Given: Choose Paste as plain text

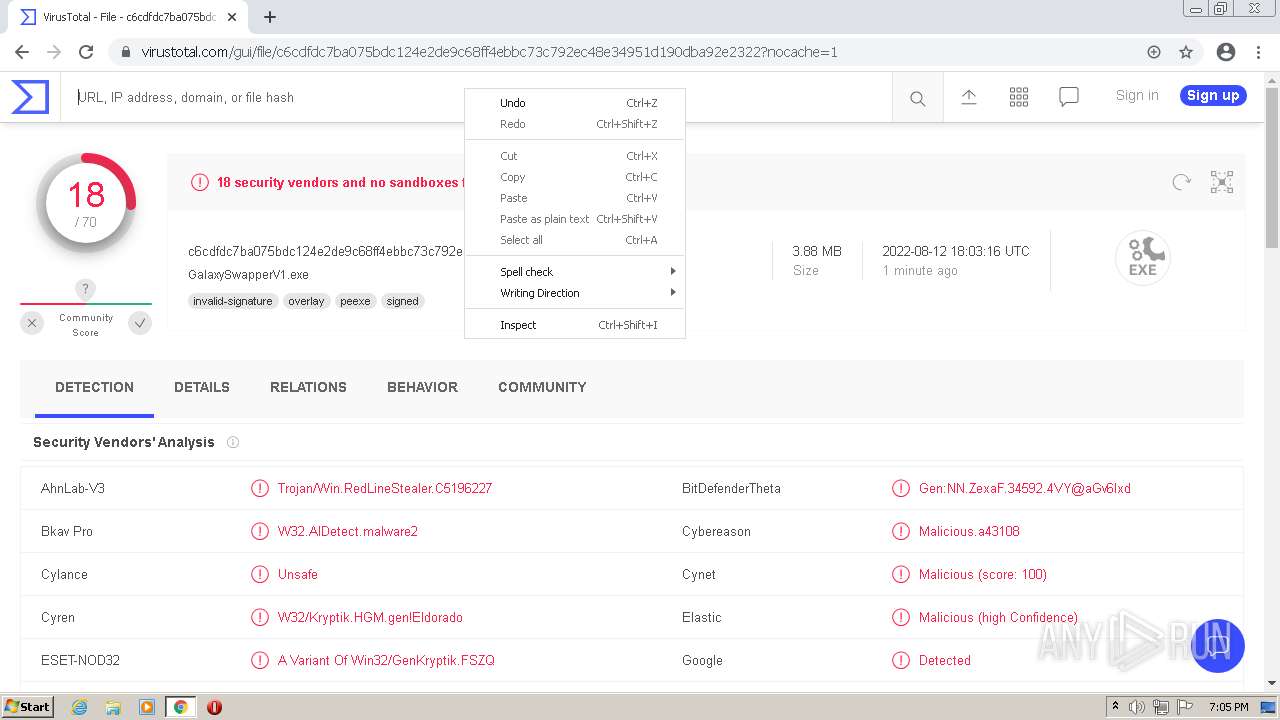Looking at the screenshot, I should tap(575, 219).
